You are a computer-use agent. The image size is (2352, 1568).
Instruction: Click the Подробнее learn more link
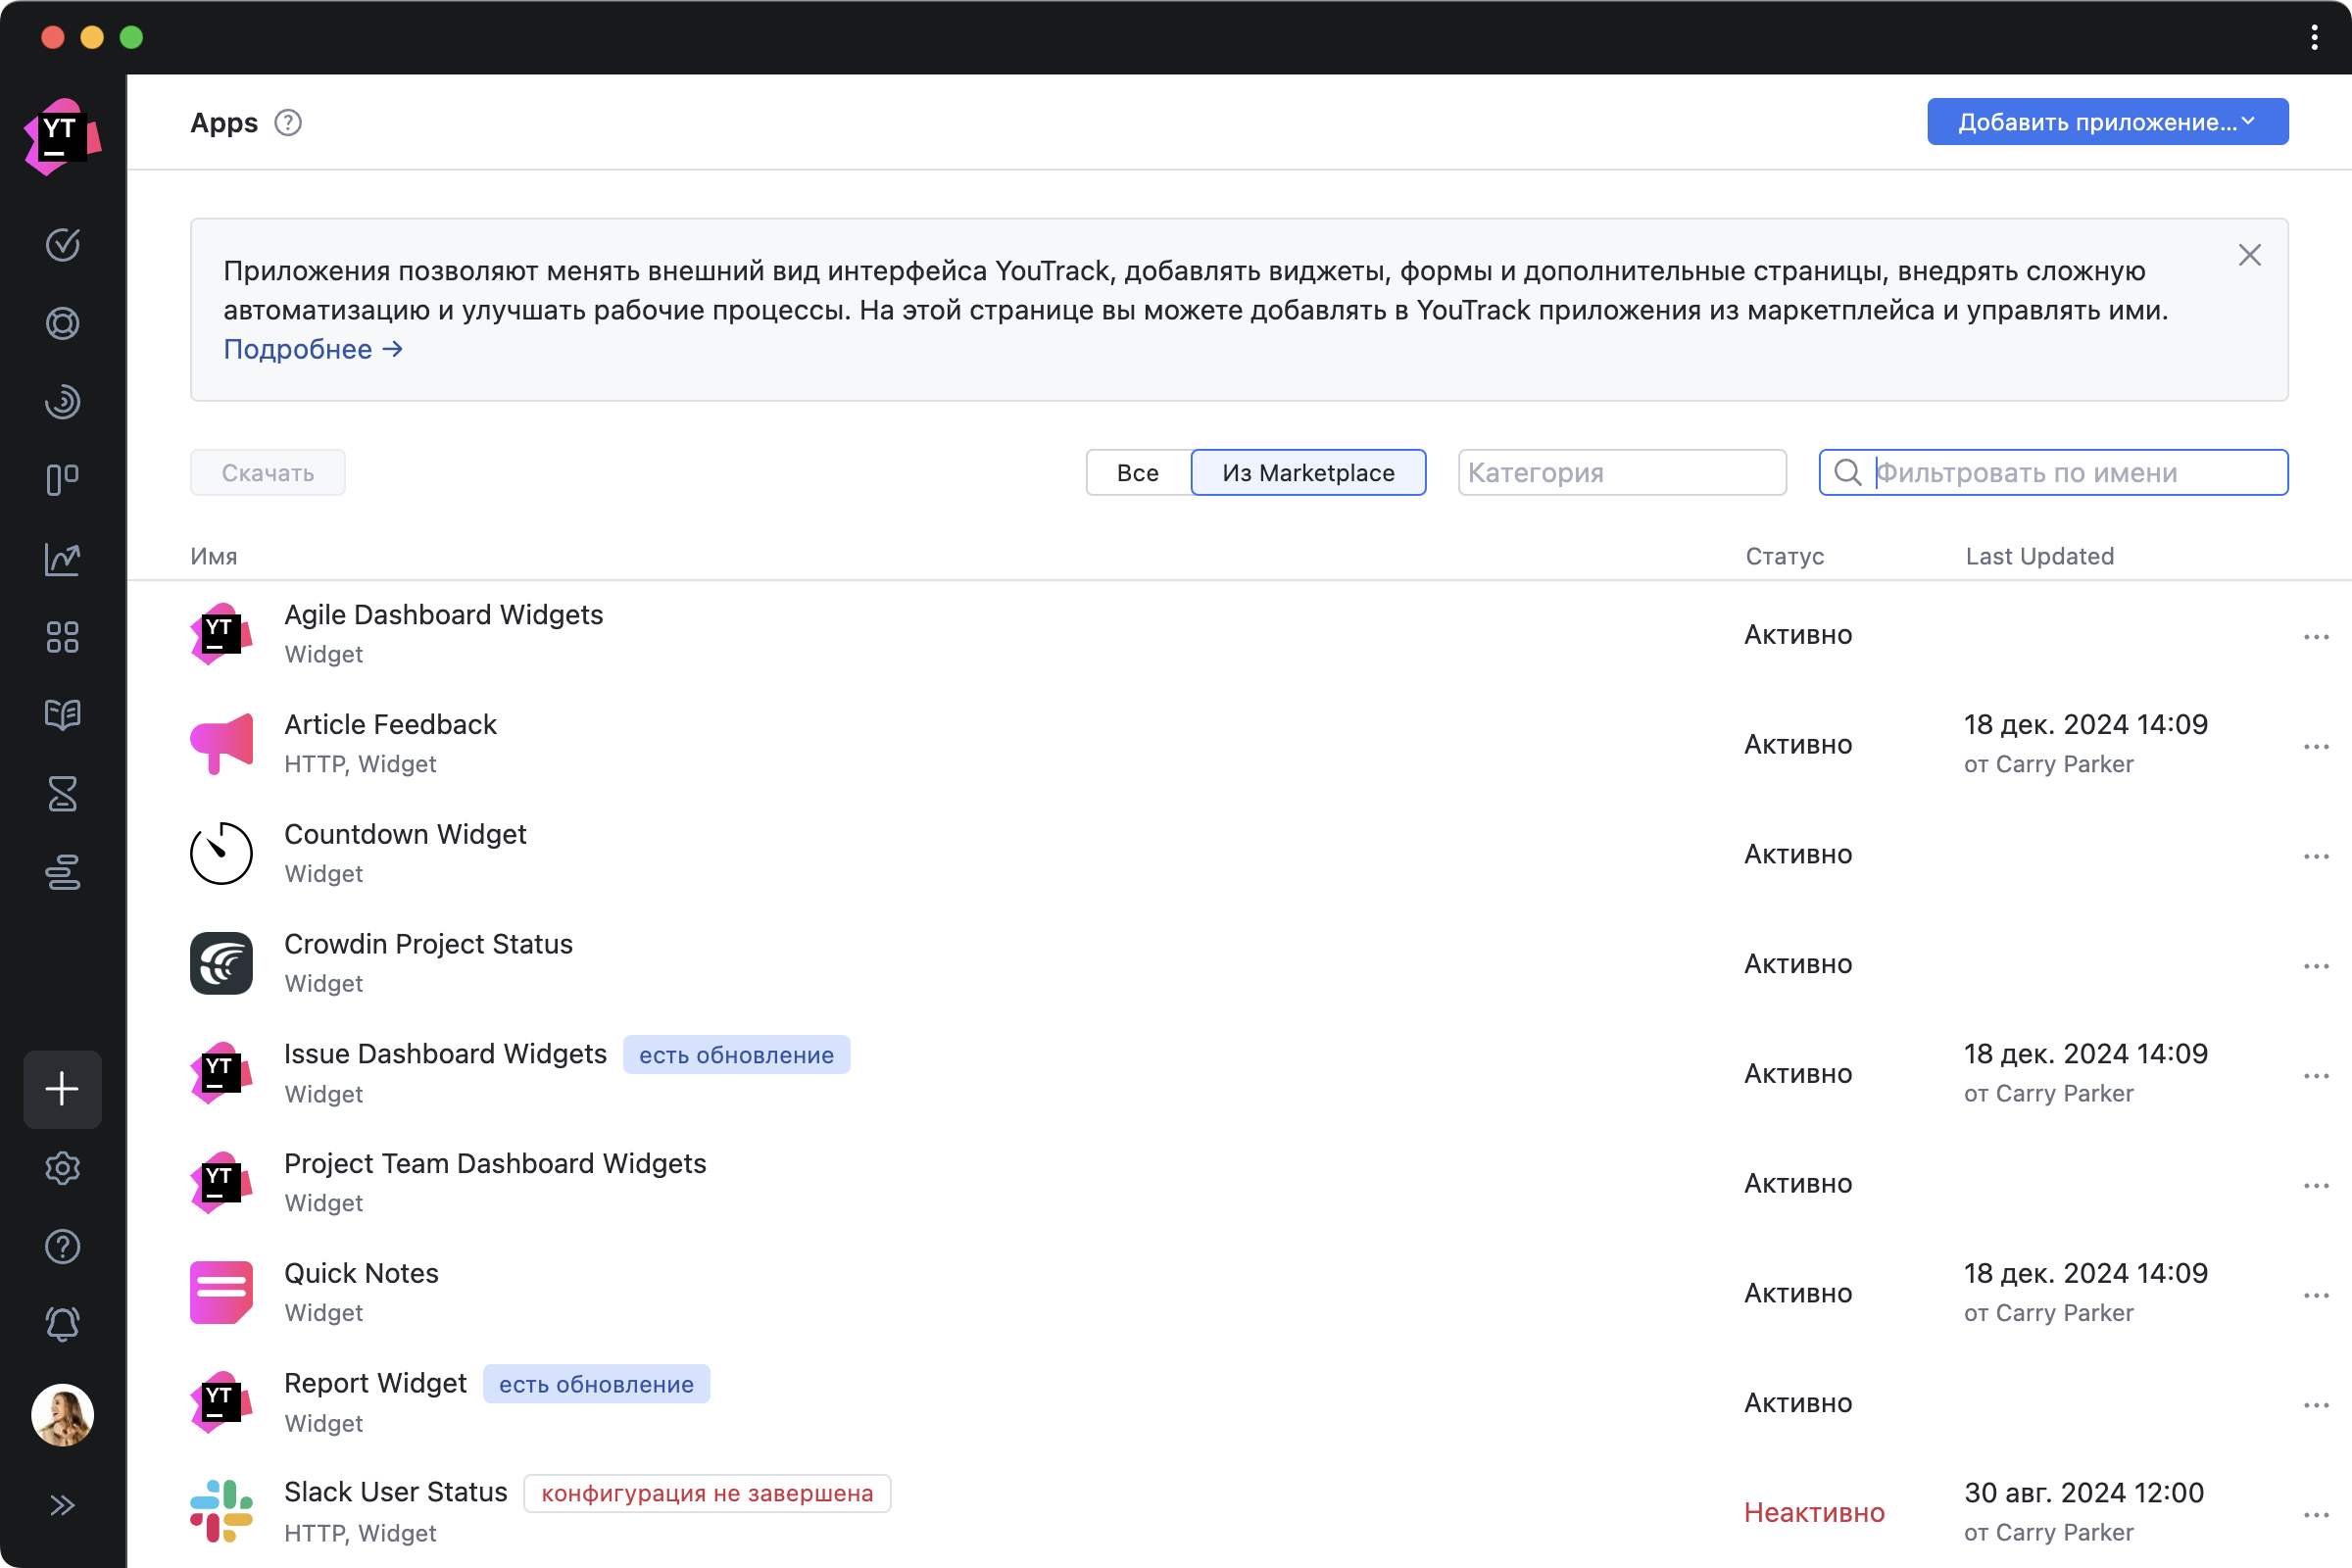(x=312, y=348)
